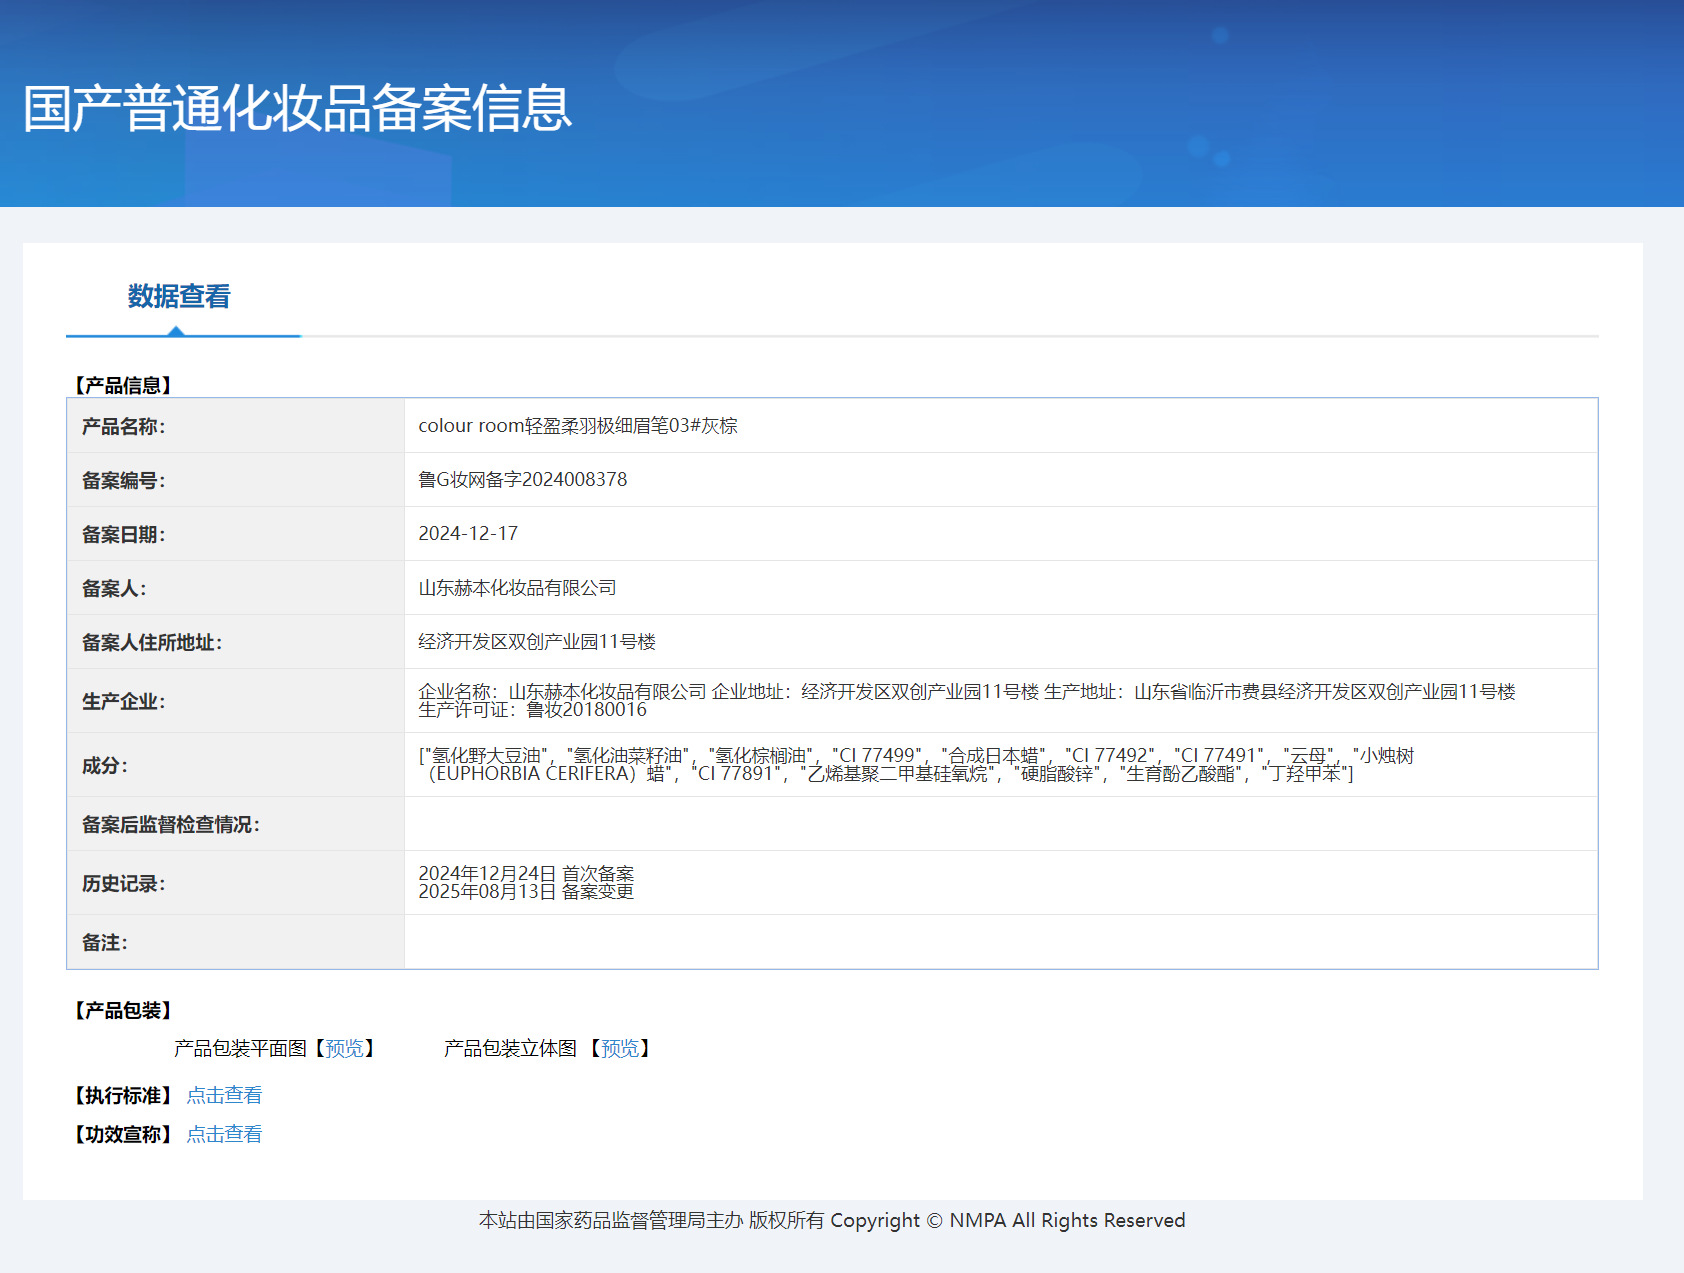Viewport: 1684px width, 1273px height.
Task: Click the 备案后监督检查情况 row label
Action: (x=171, y=825)
